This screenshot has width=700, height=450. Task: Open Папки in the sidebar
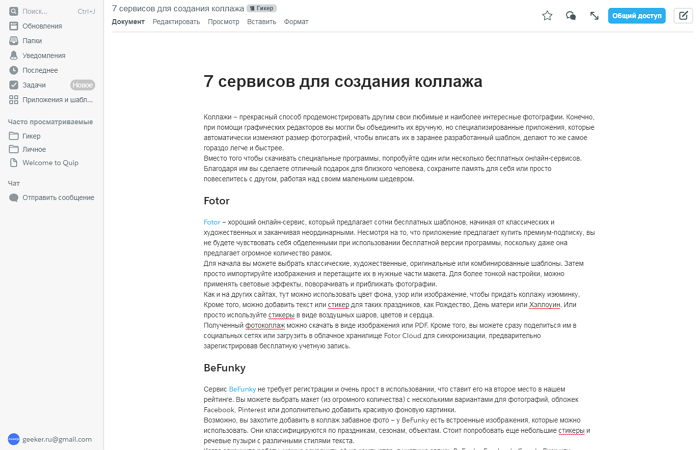(32, 41)
